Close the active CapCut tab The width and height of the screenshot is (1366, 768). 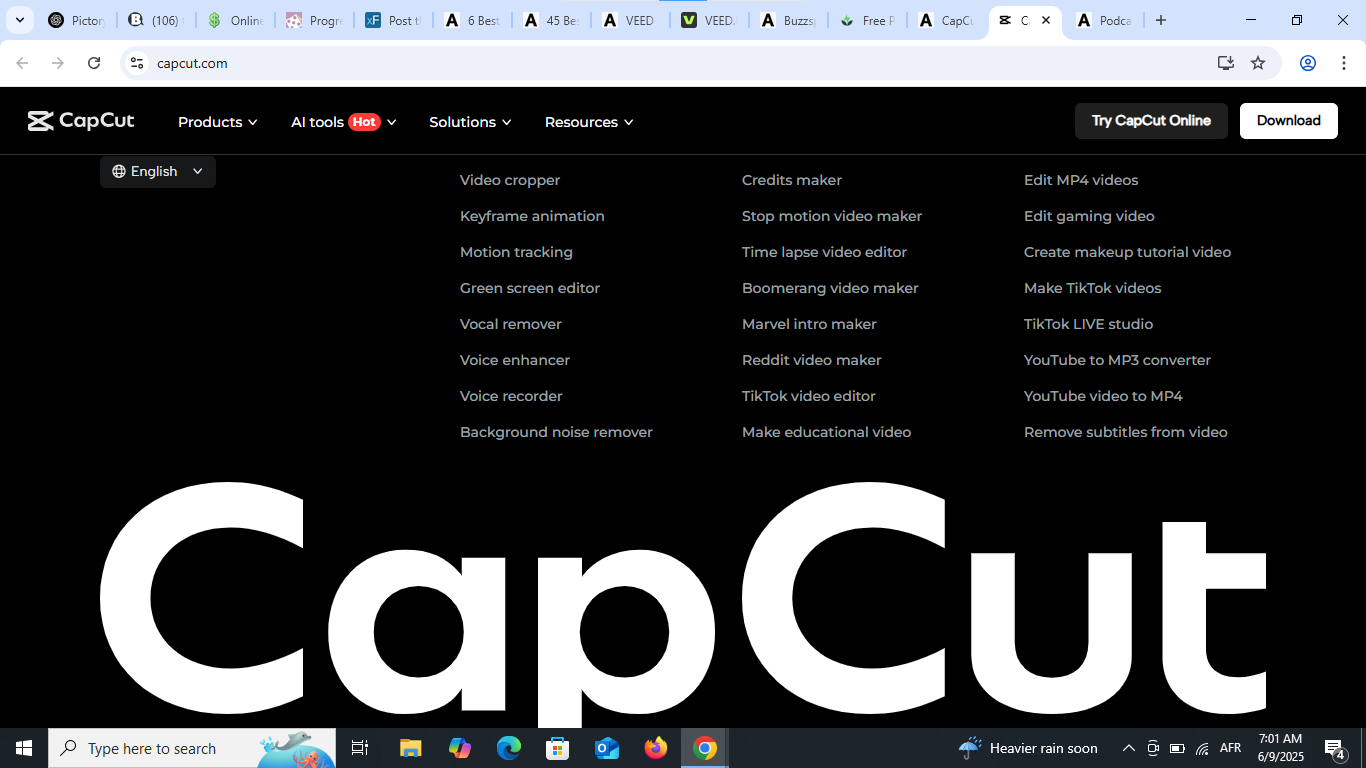pos(1046,20)
